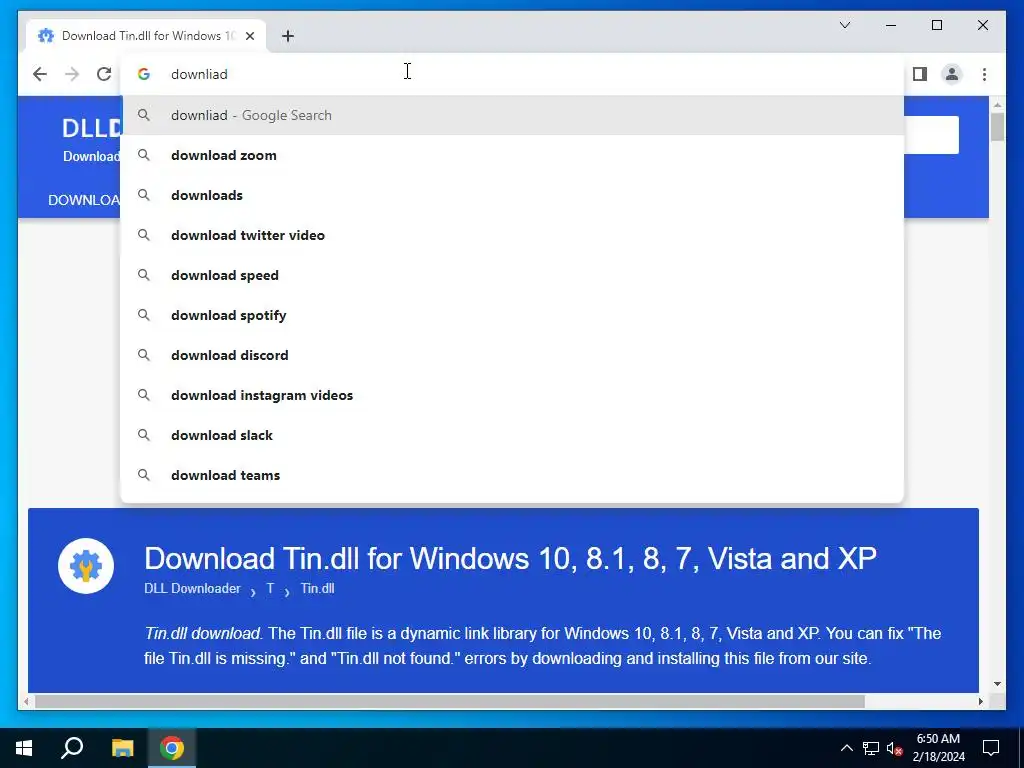Image resolution: width=1024 pixels, height=768 pixels.
Task: Open the Windows Start menu
Action: pyautogui.click(x=24, y=748)
